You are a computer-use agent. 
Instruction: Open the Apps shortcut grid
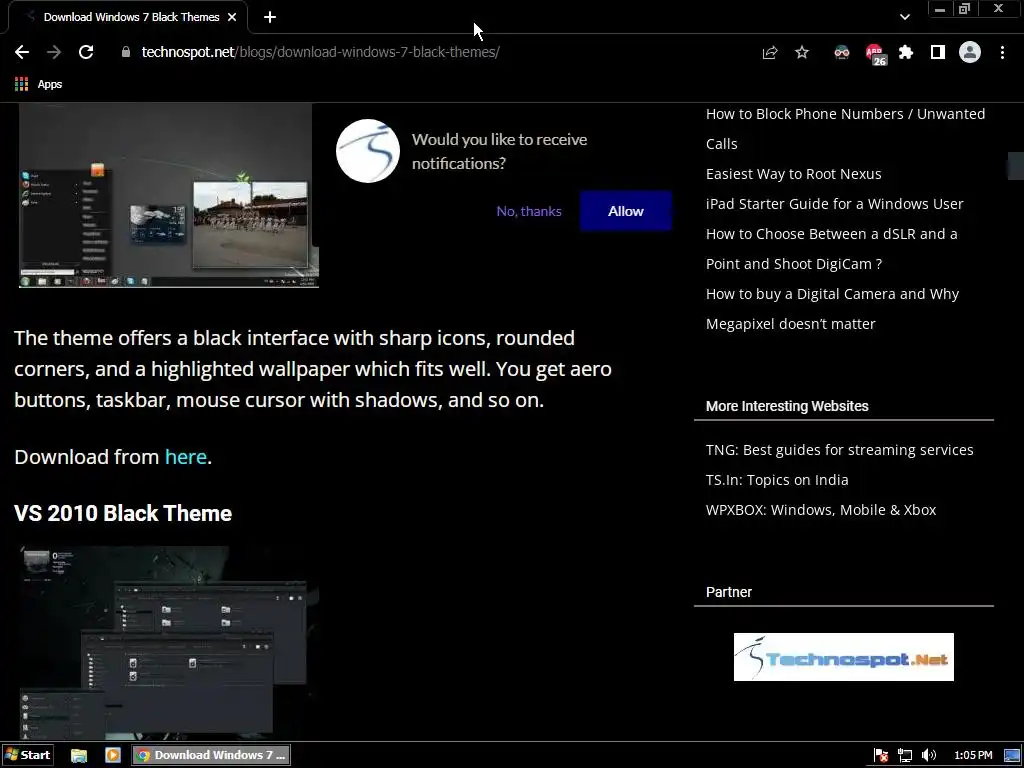coord(39,84)
